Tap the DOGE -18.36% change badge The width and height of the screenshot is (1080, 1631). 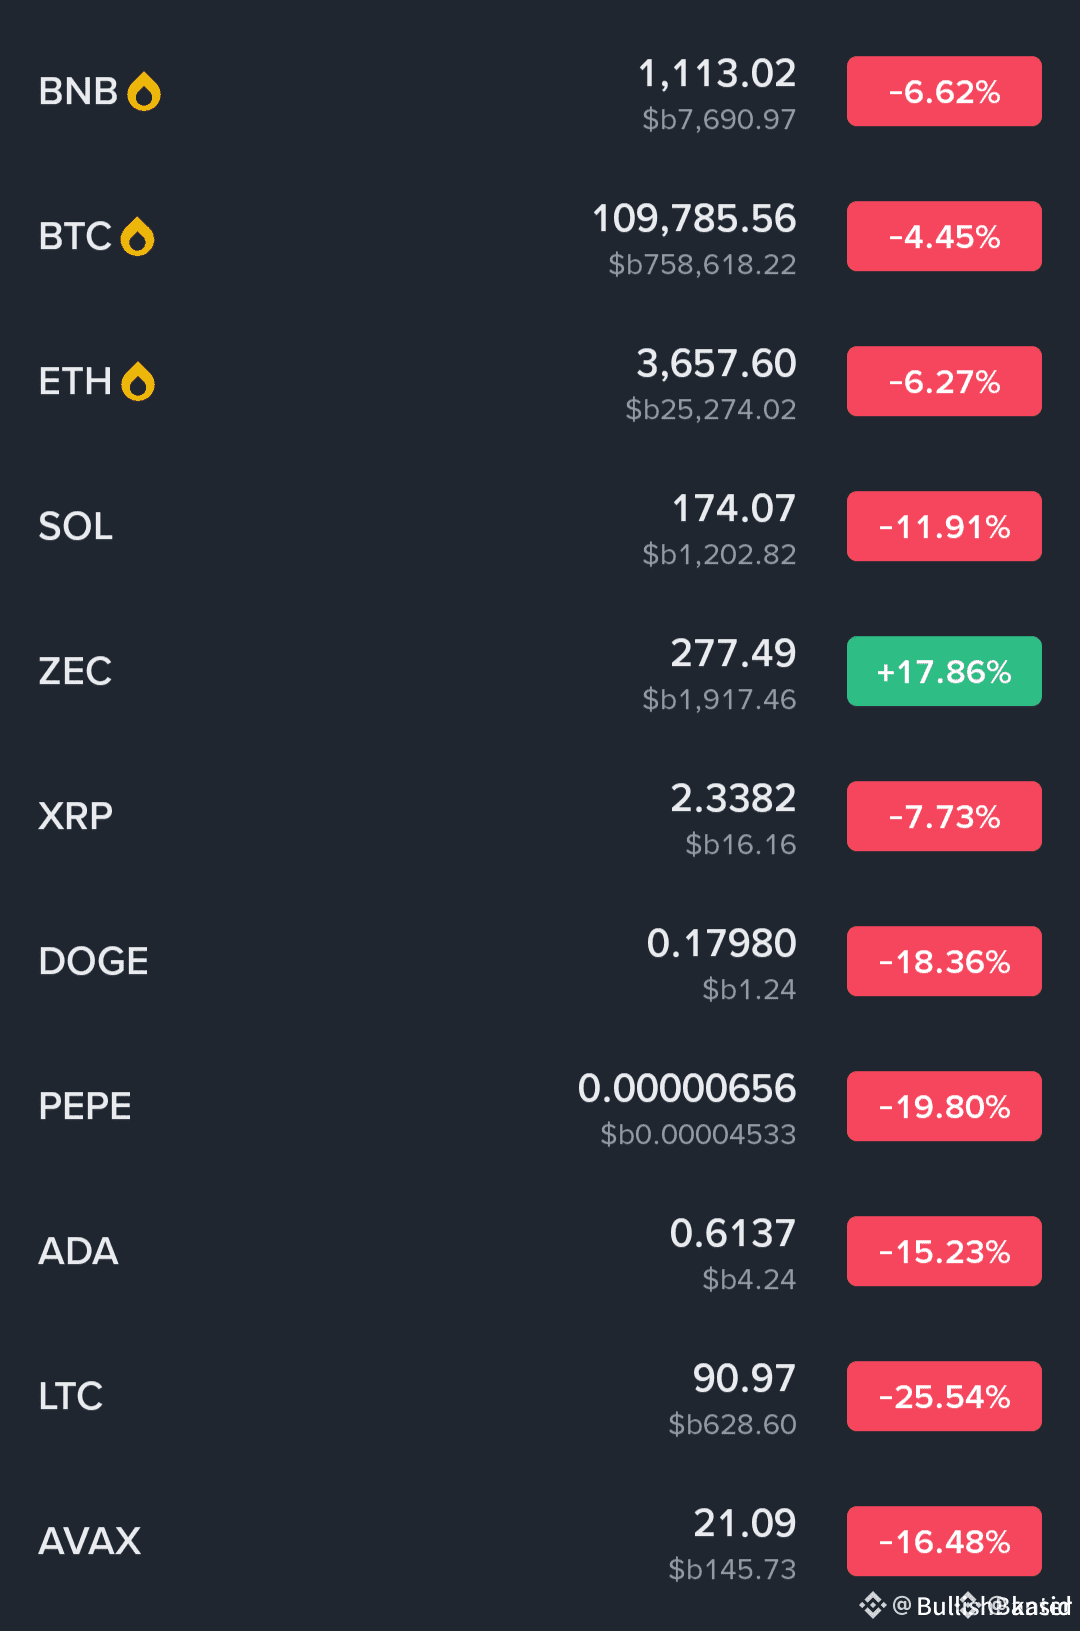pos(944,962)
